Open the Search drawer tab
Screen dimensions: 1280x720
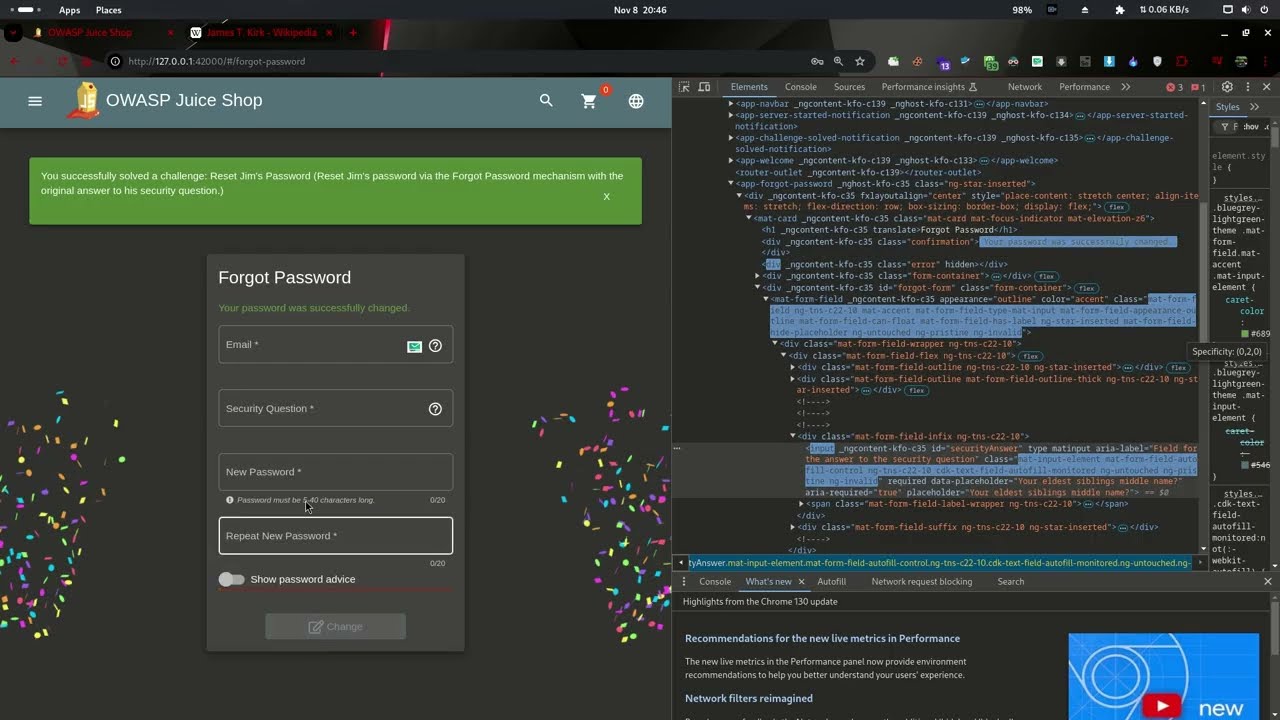1010,582
